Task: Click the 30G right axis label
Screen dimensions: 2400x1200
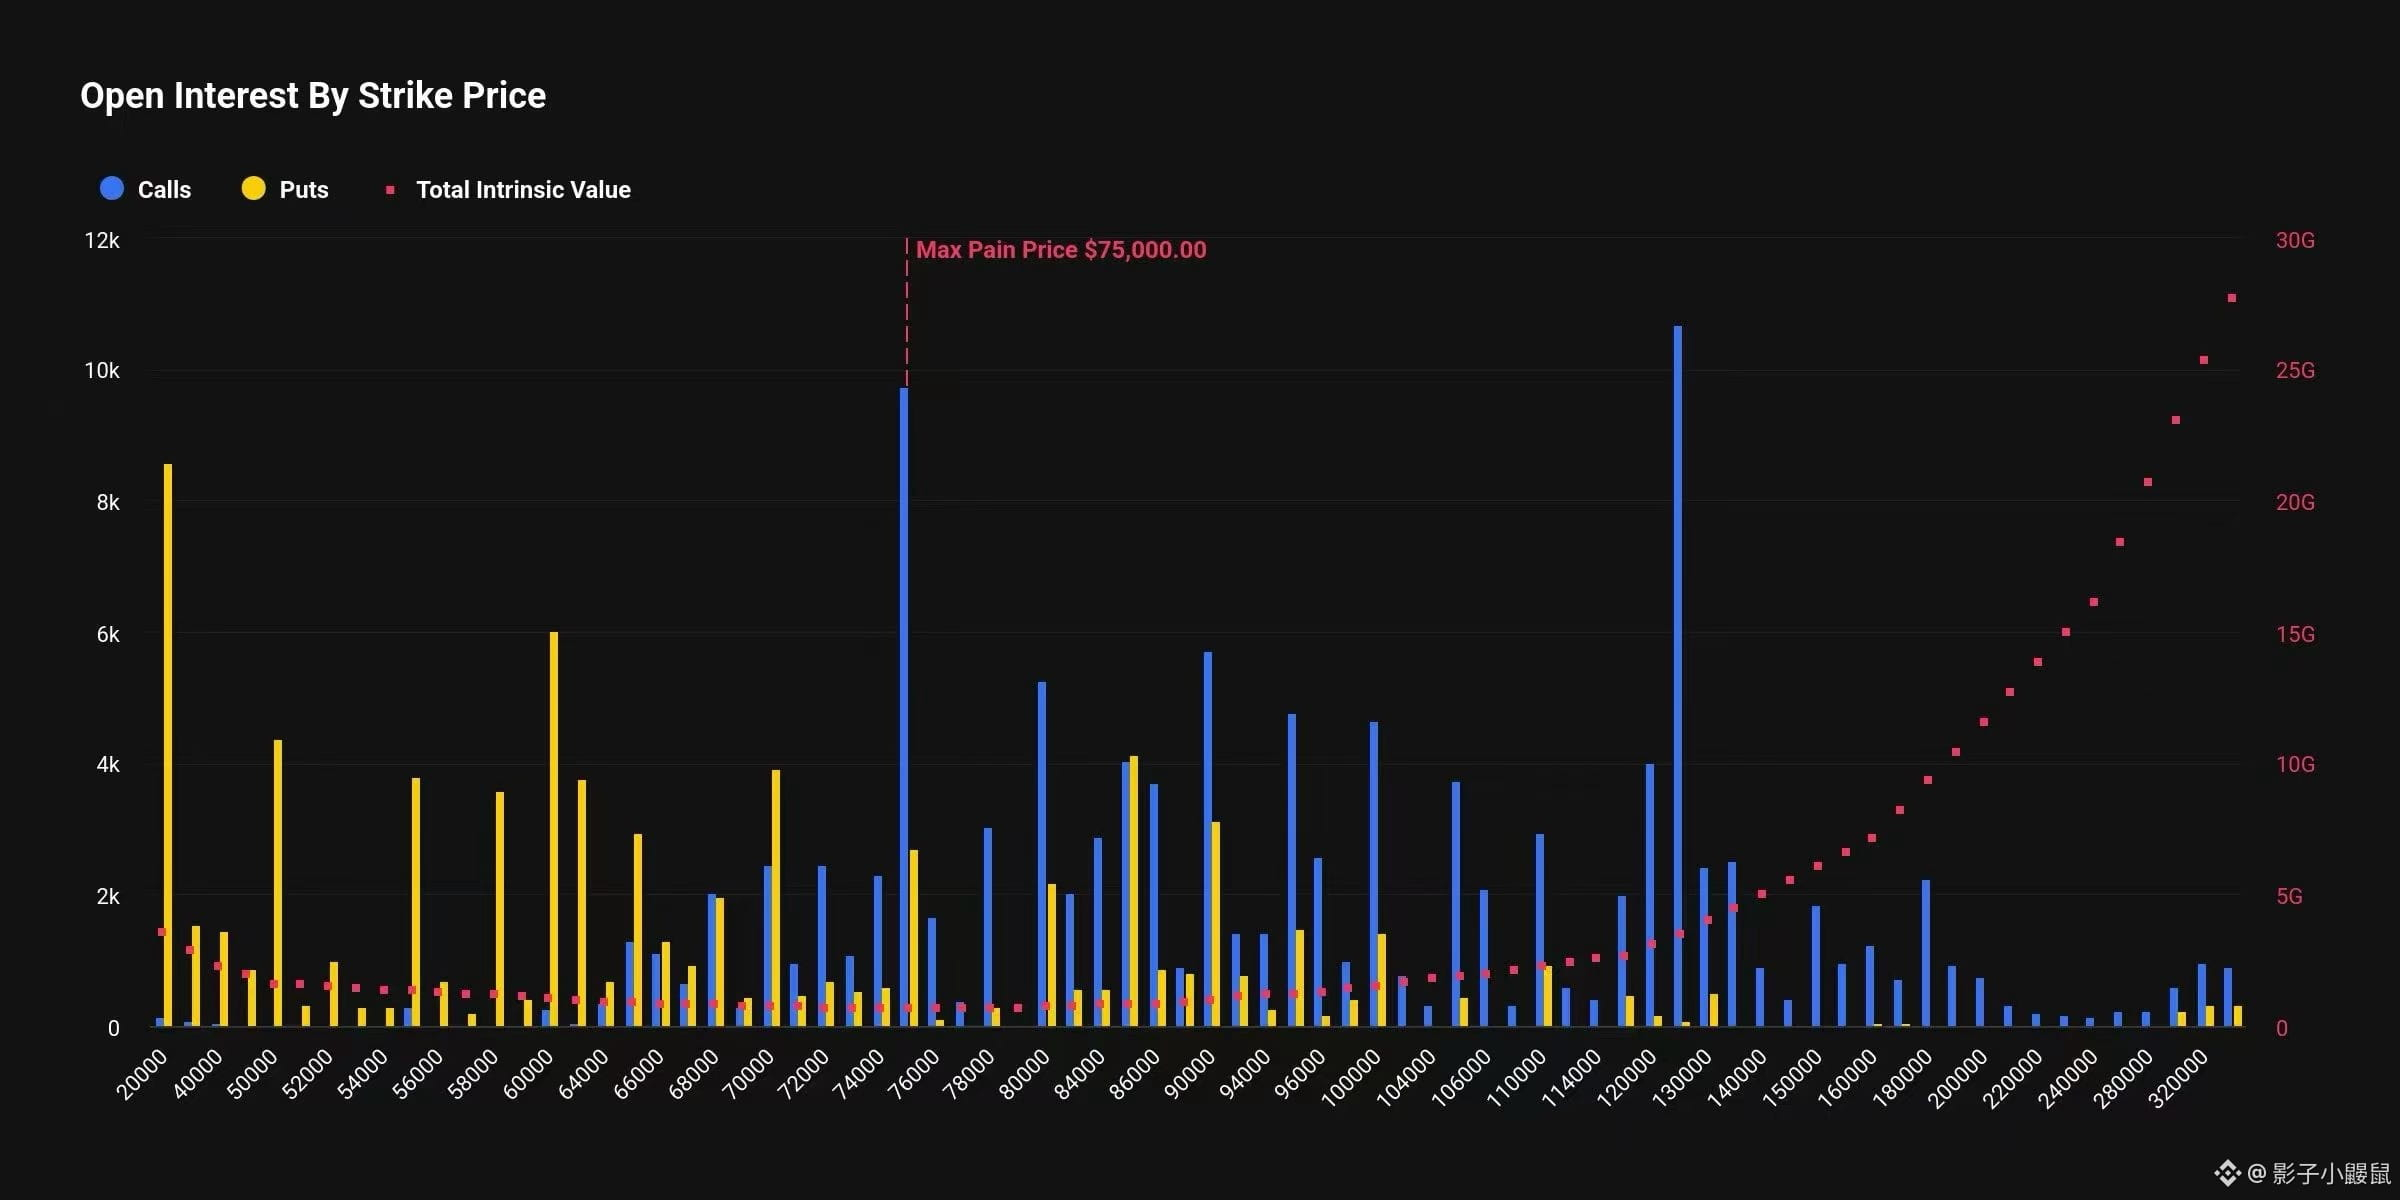Action: [2295, 241]
